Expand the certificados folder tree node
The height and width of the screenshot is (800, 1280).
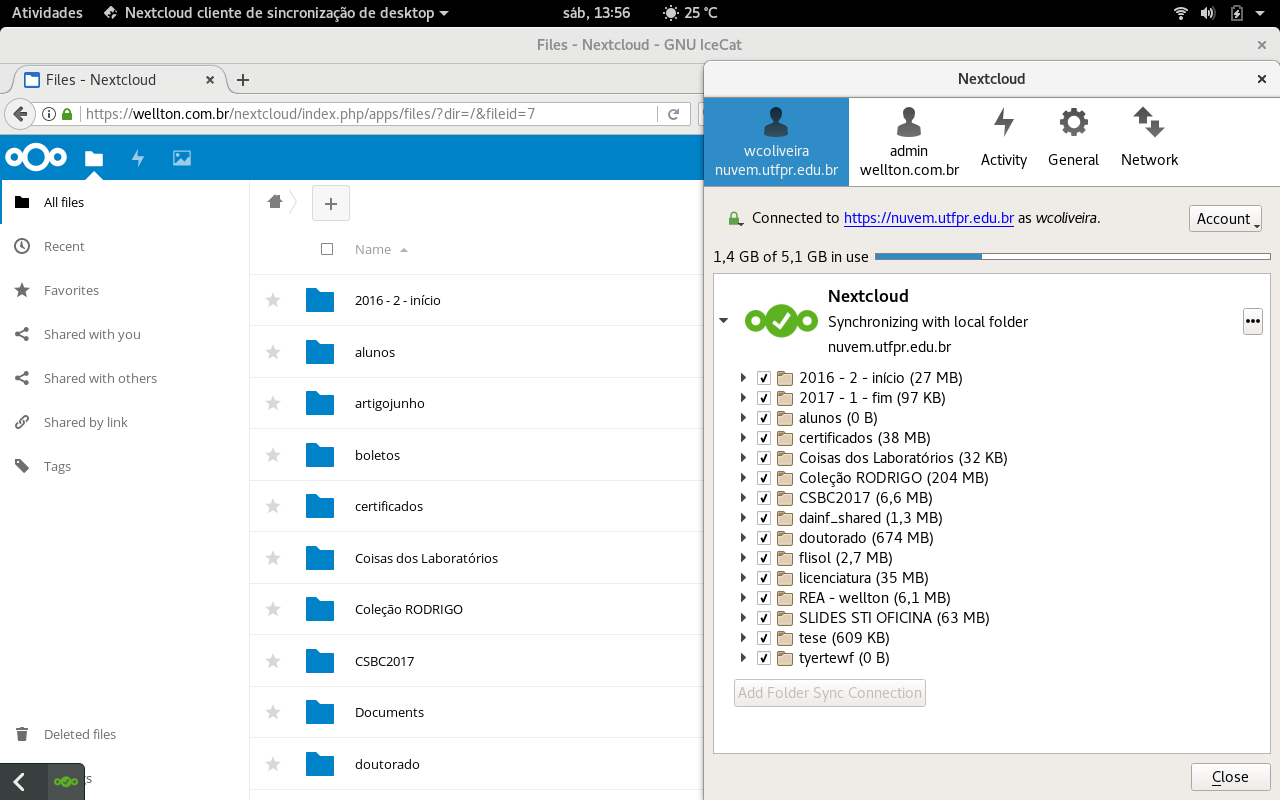point(743,438)
